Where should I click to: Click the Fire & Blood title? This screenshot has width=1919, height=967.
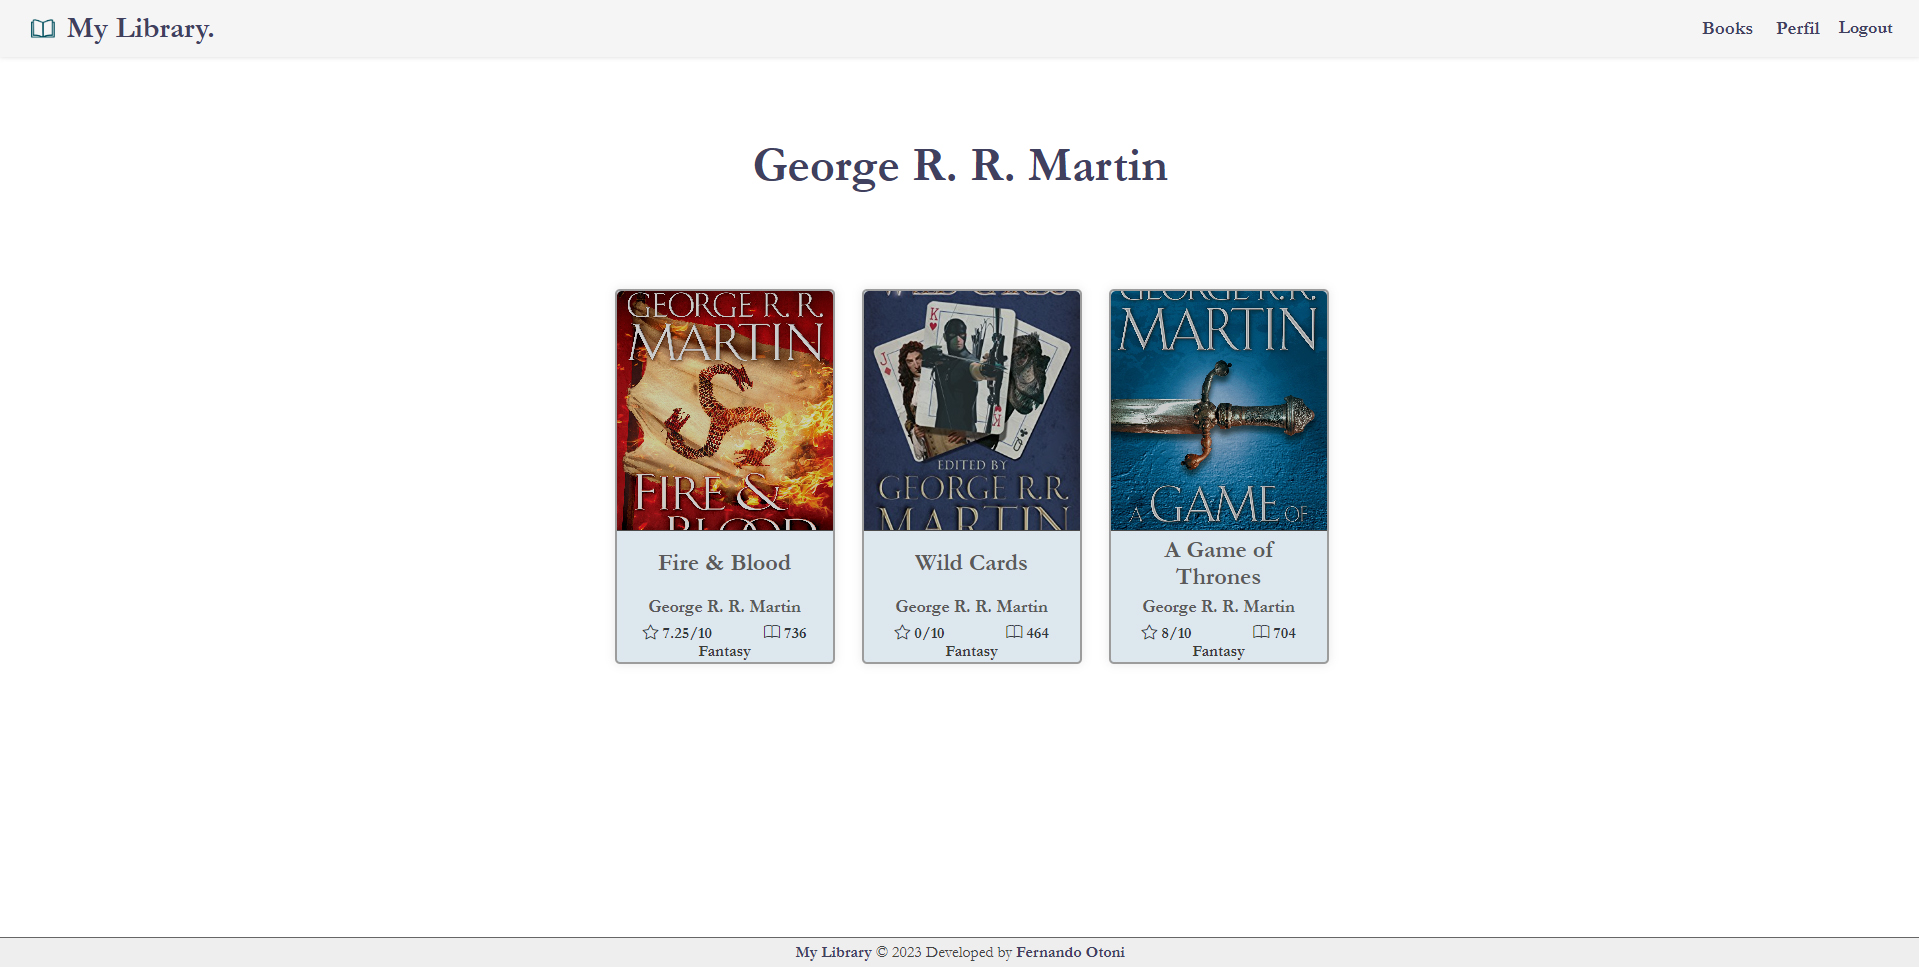point(723,562)
